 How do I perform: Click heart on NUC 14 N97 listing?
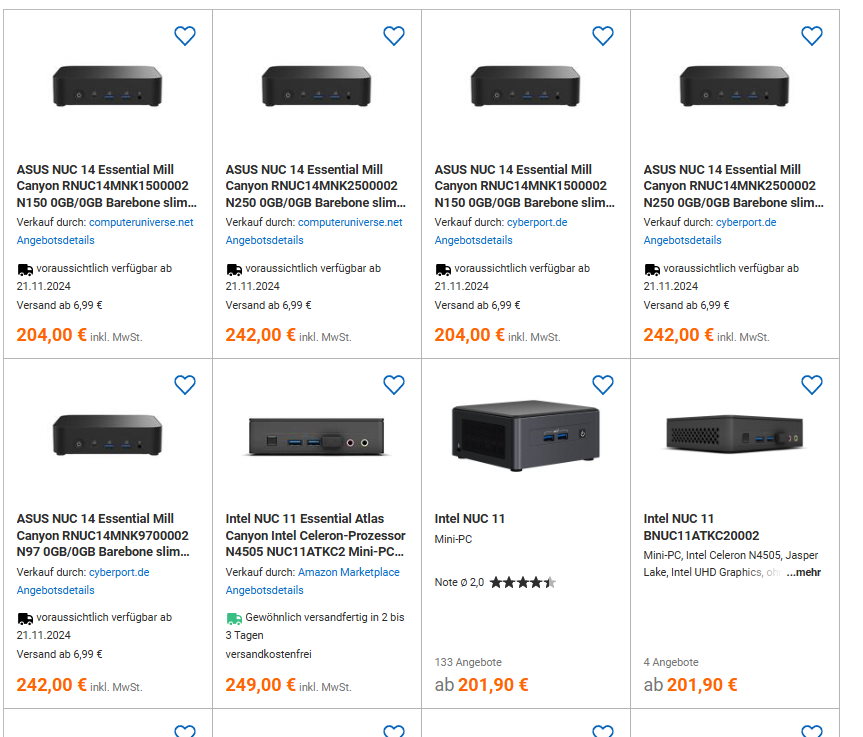pos(185,385)
